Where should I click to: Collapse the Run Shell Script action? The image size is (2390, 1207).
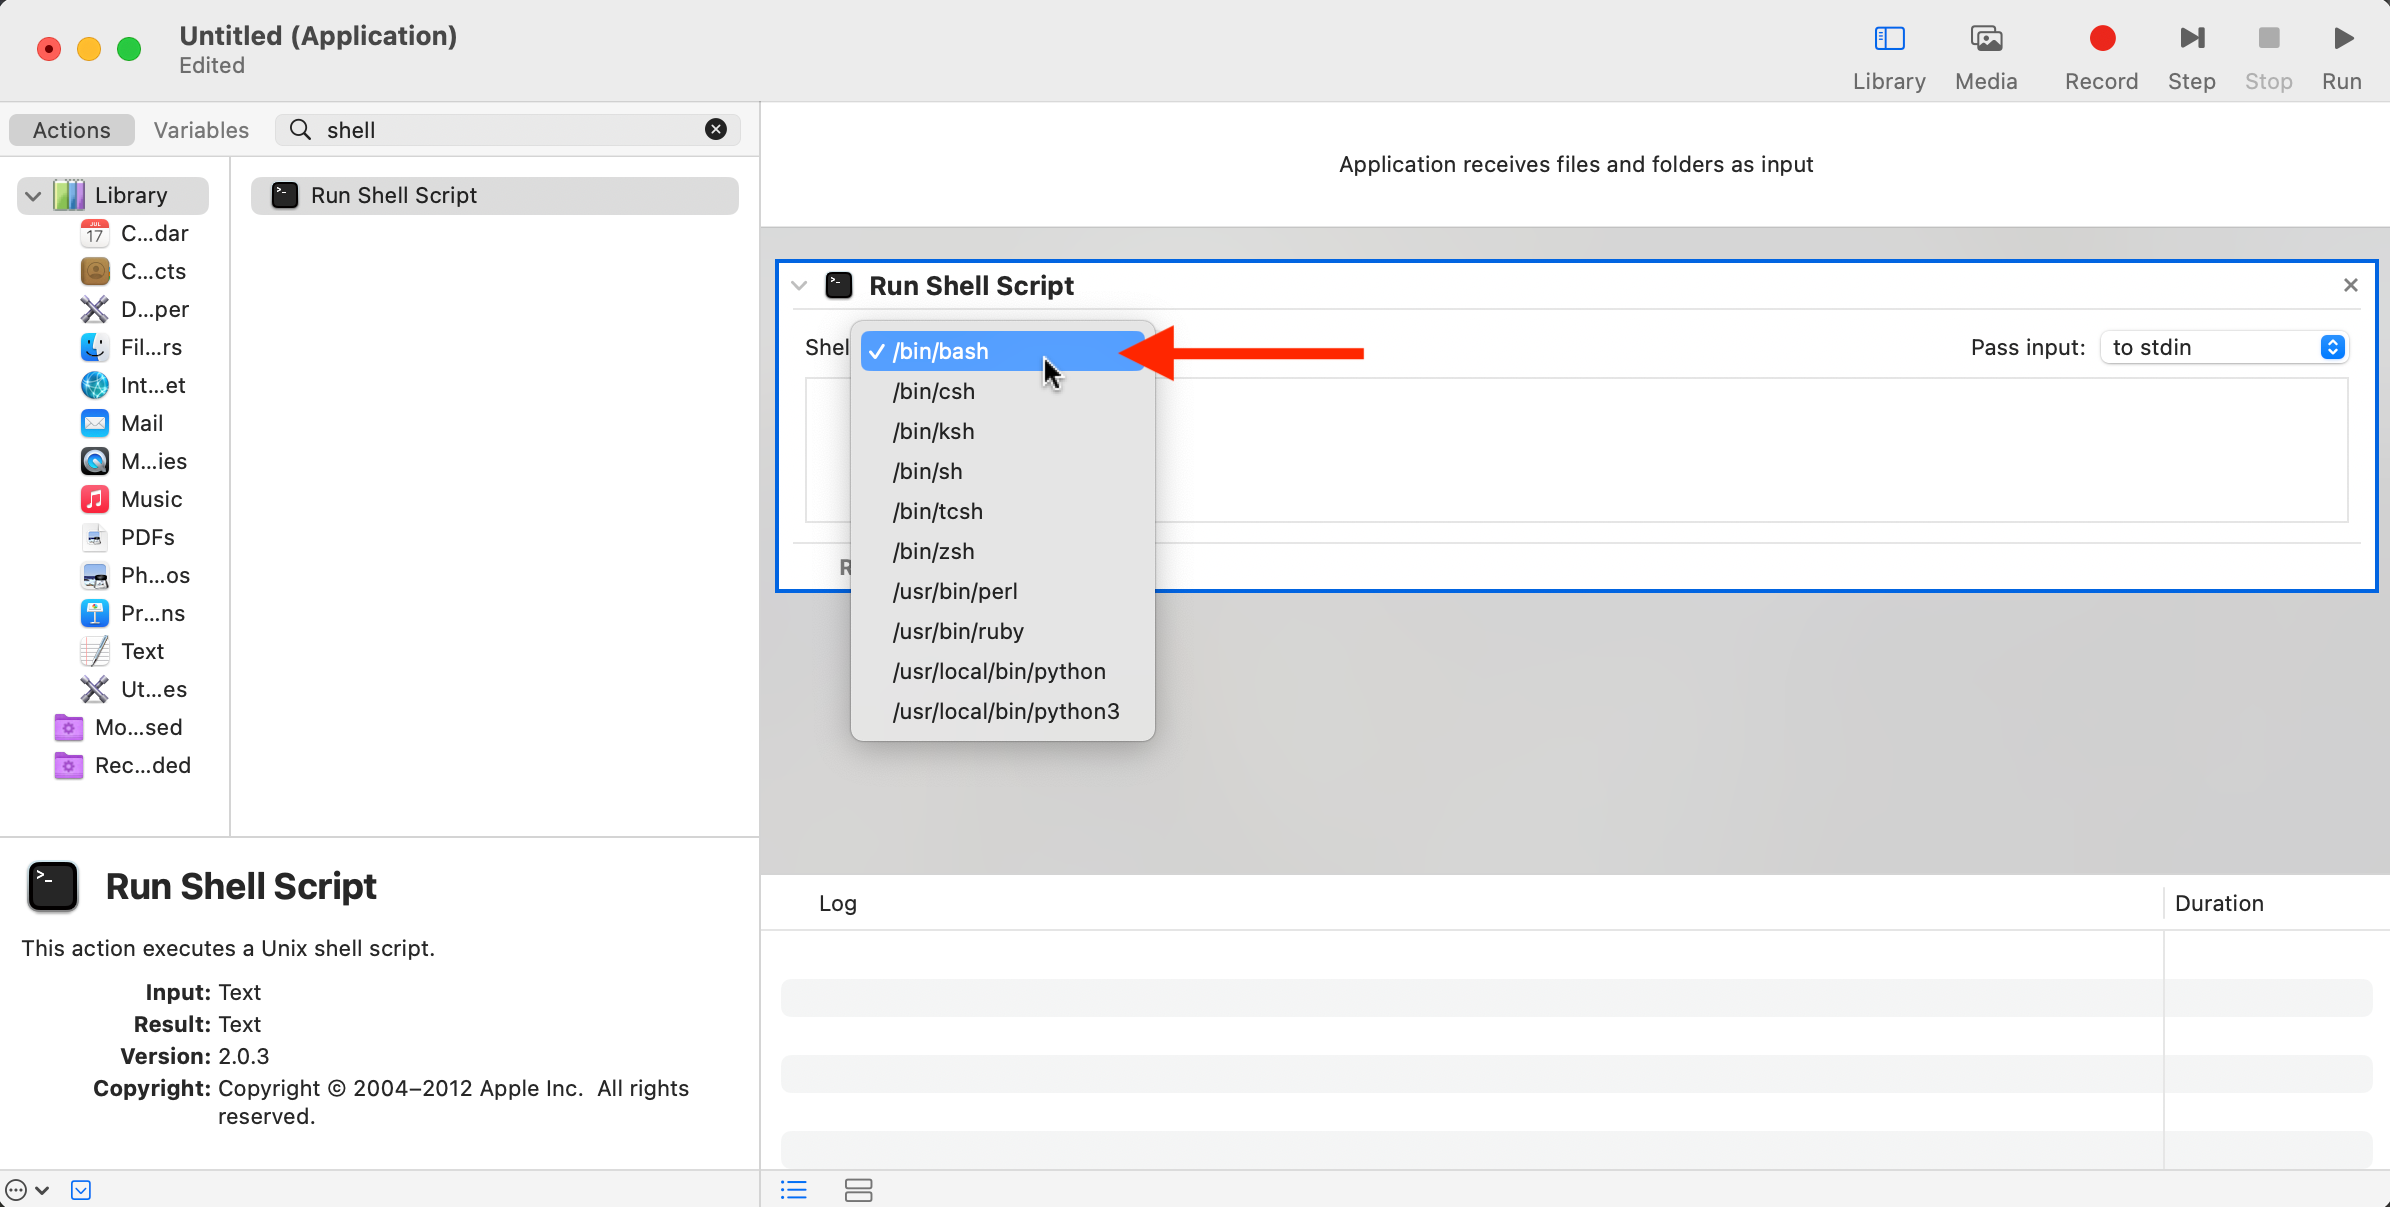[x=798, y=286]
